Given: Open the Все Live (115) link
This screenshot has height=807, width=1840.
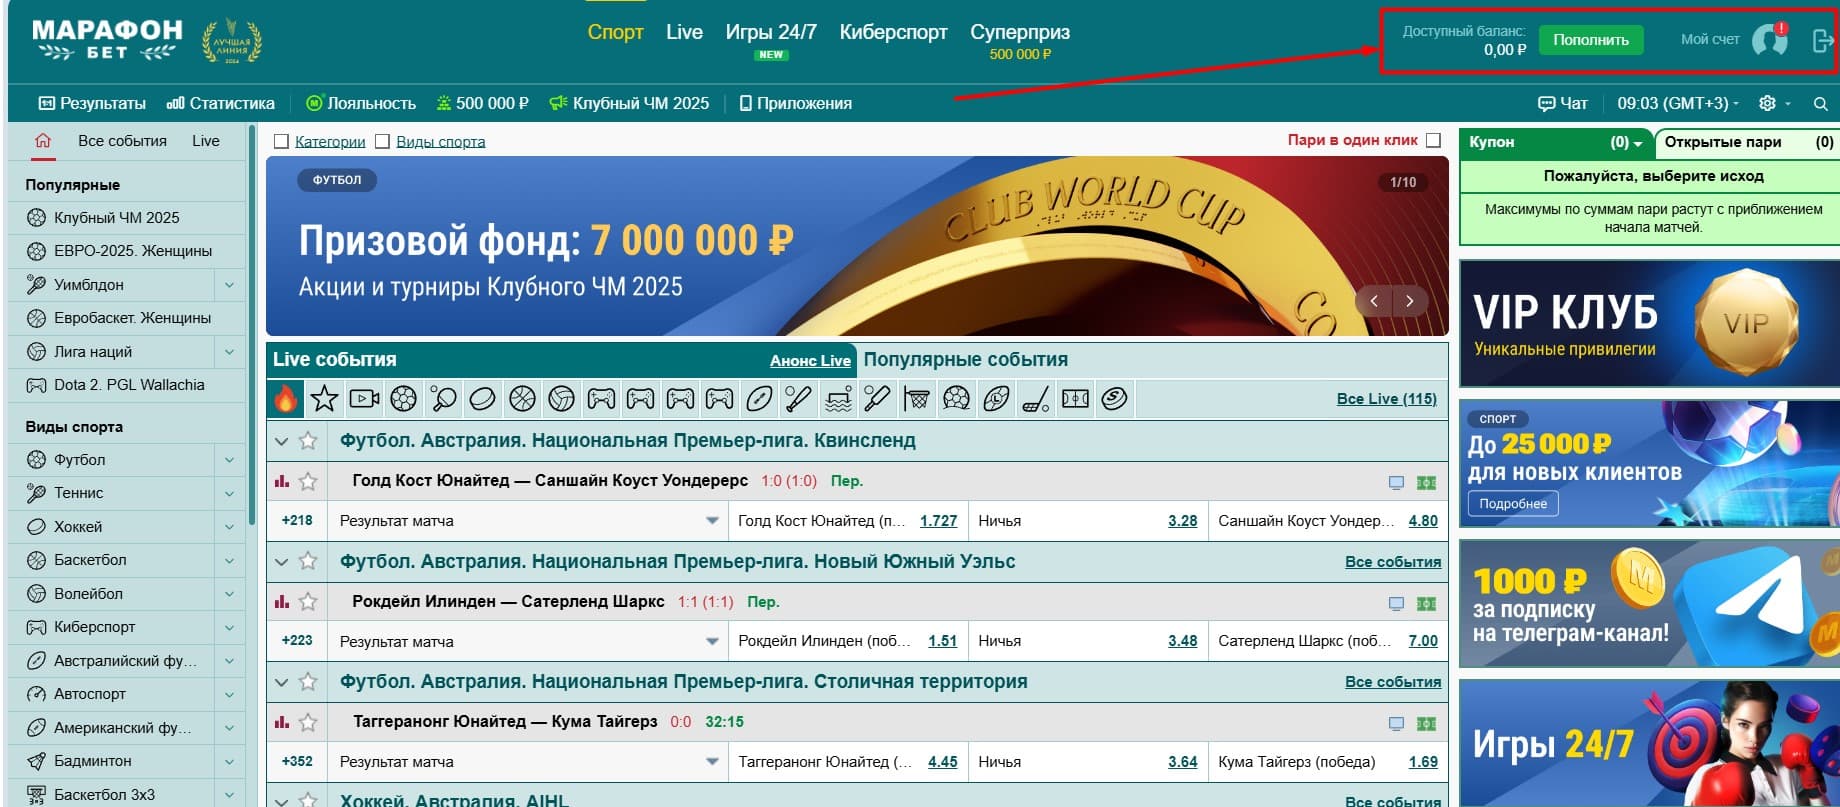Looking at the screenshot, I should coord(1386,399).
